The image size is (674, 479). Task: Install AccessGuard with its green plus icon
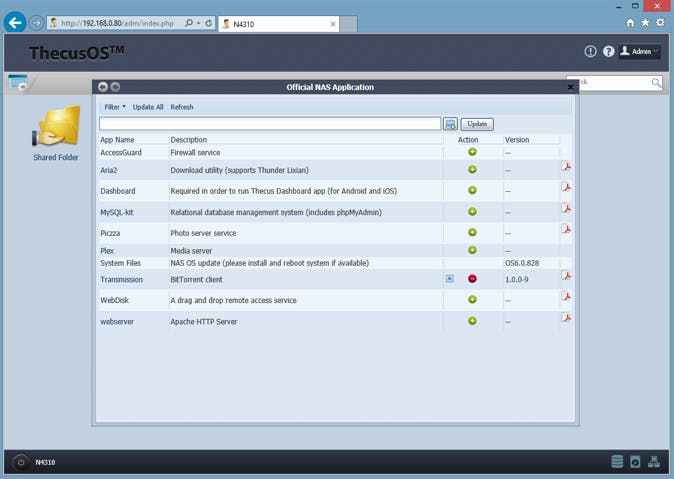472,152
